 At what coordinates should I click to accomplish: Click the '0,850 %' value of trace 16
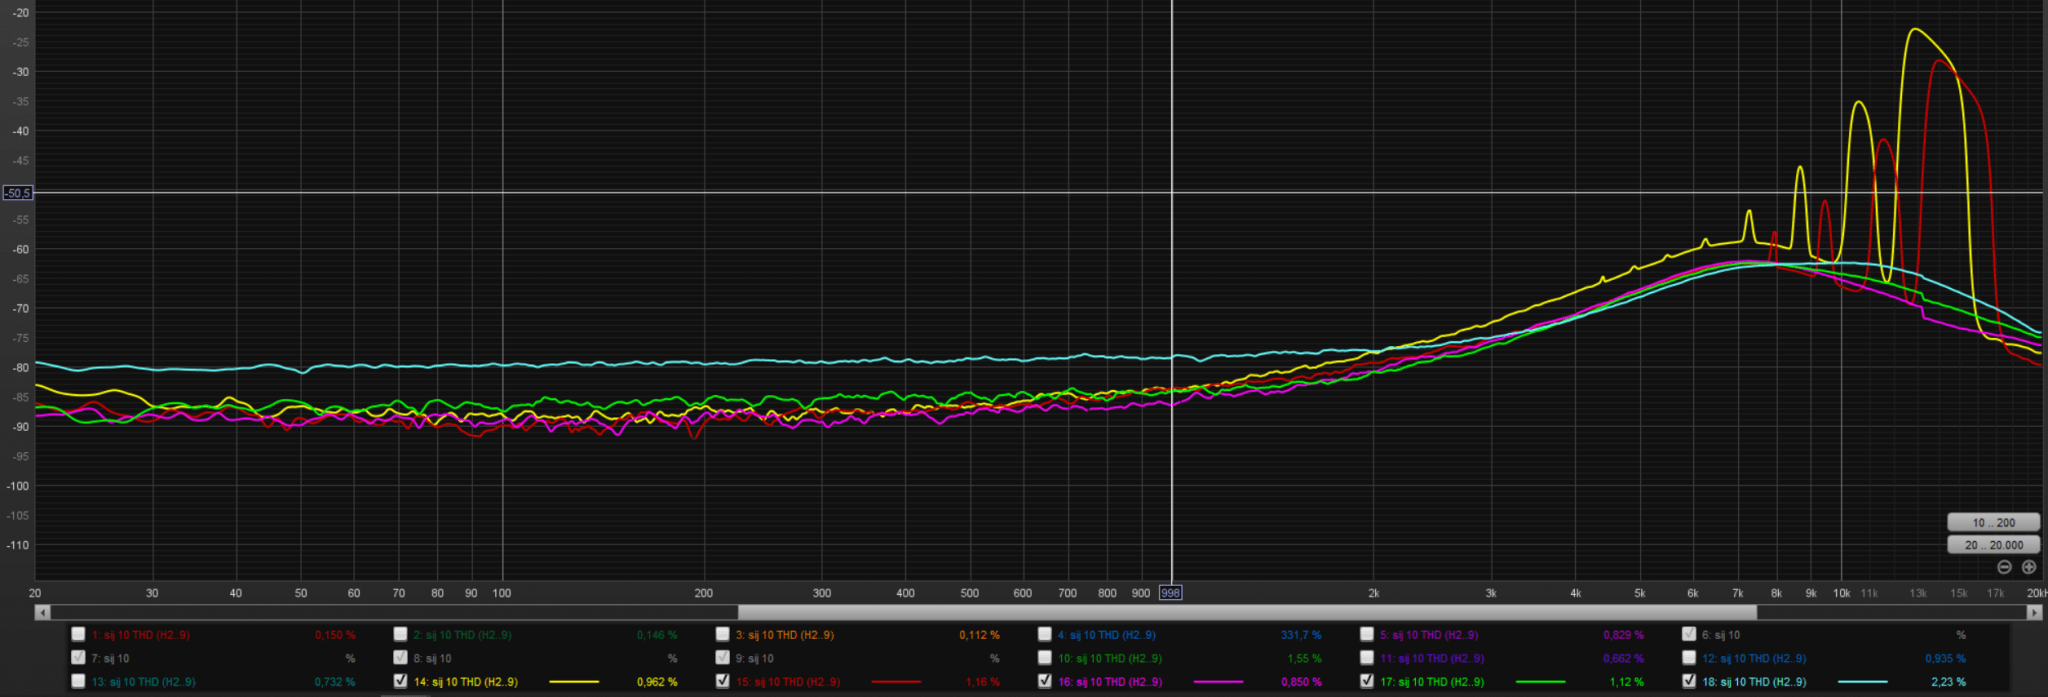pos(1301,682)
